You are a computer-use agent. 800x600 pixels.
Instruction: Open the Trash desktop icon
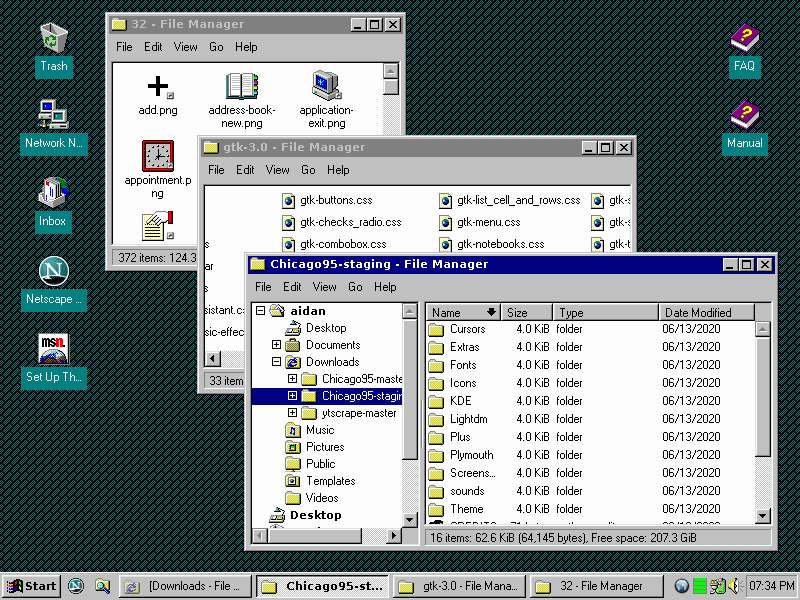click(x=53, y=40)
